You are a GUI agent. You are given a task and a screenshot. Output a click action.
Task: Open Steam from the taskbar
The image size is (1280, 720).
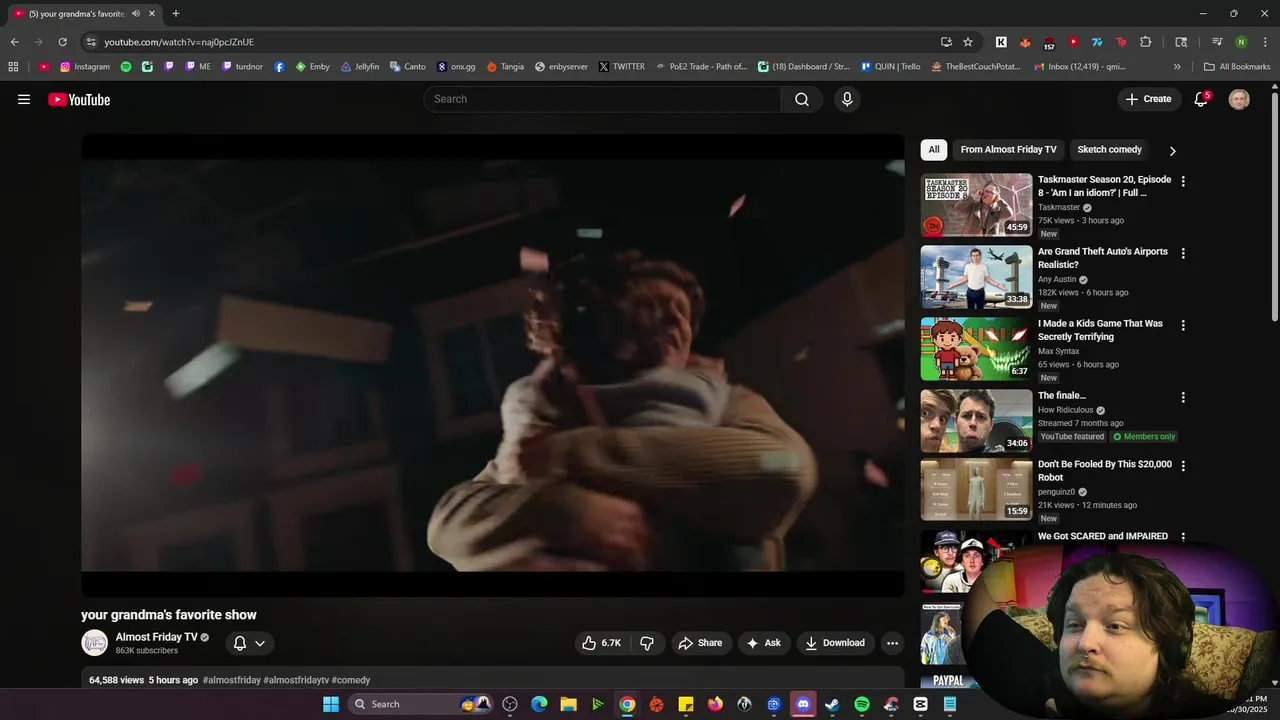(832, 704)
